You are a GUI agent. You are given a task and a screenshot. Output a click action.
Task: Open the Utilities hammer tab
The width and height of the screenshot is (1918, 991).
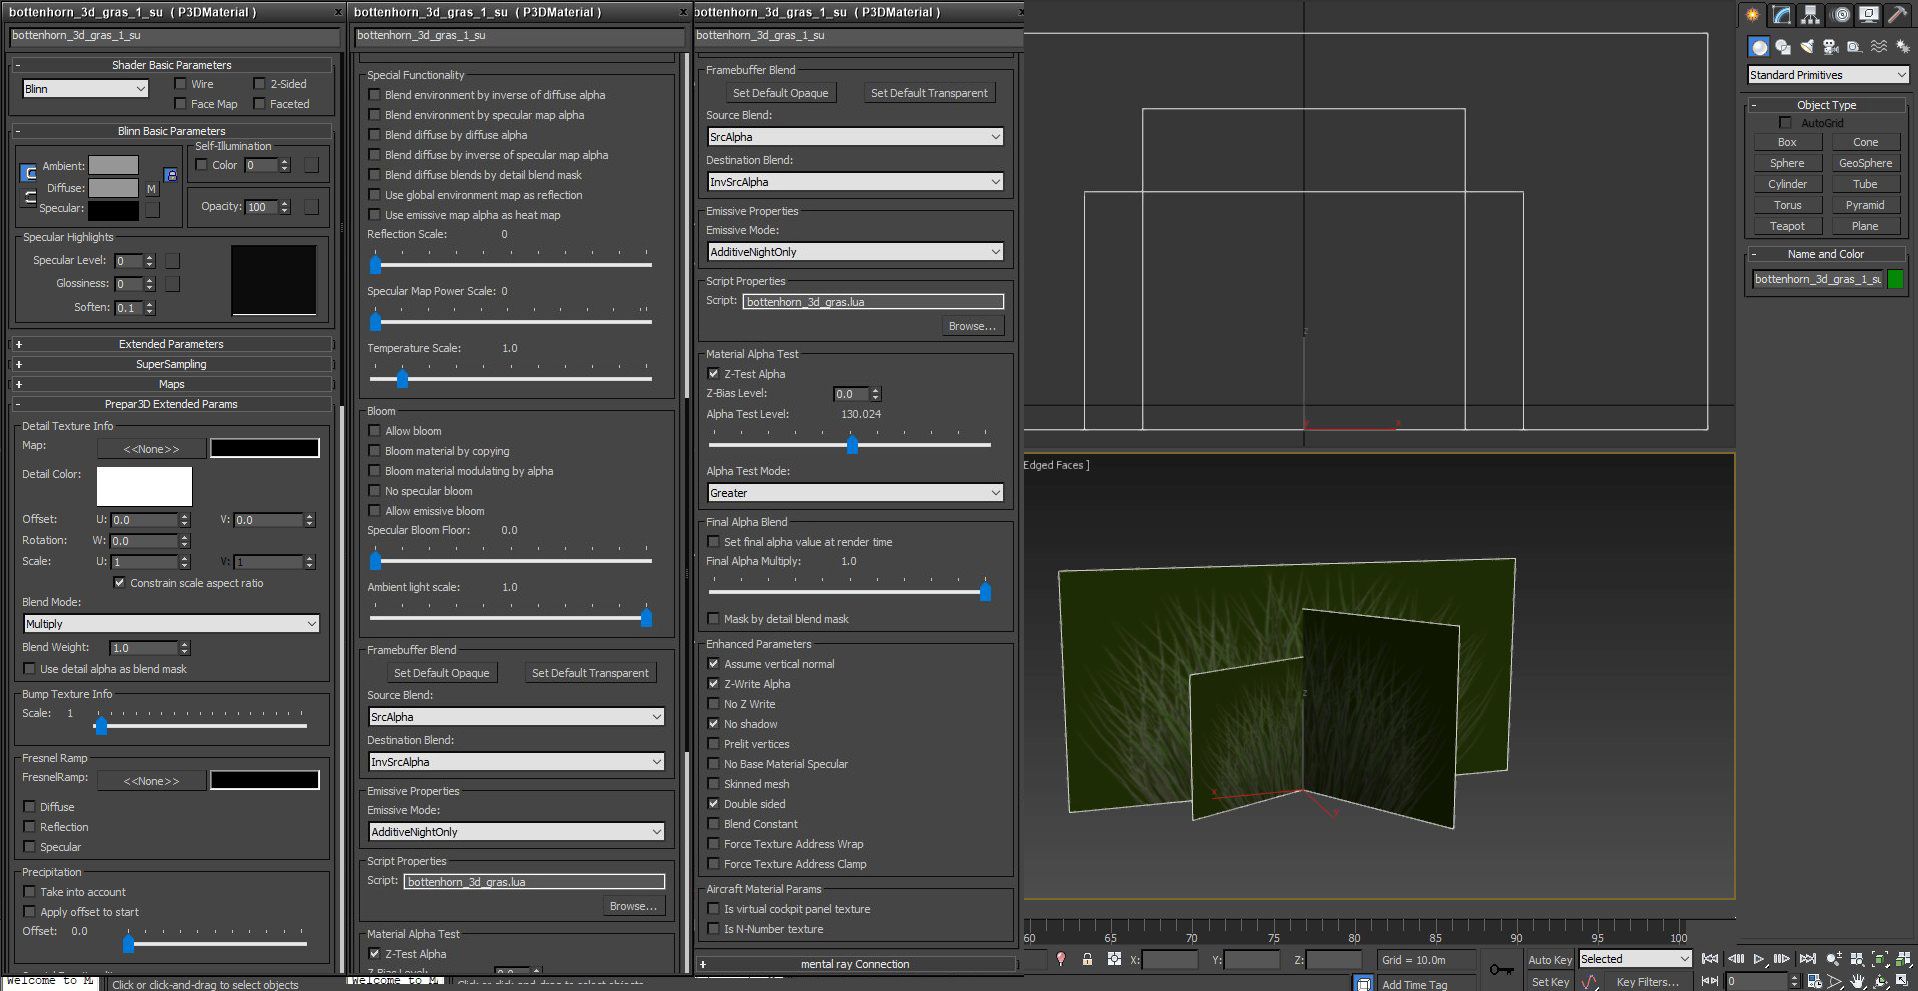[1897, 15]
